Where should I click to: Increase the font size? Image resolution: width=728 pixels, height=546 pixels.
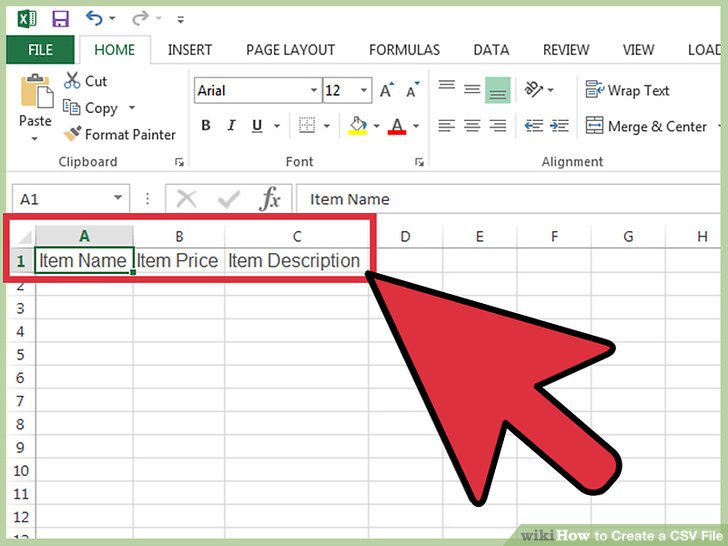click(x=386, y=90)
